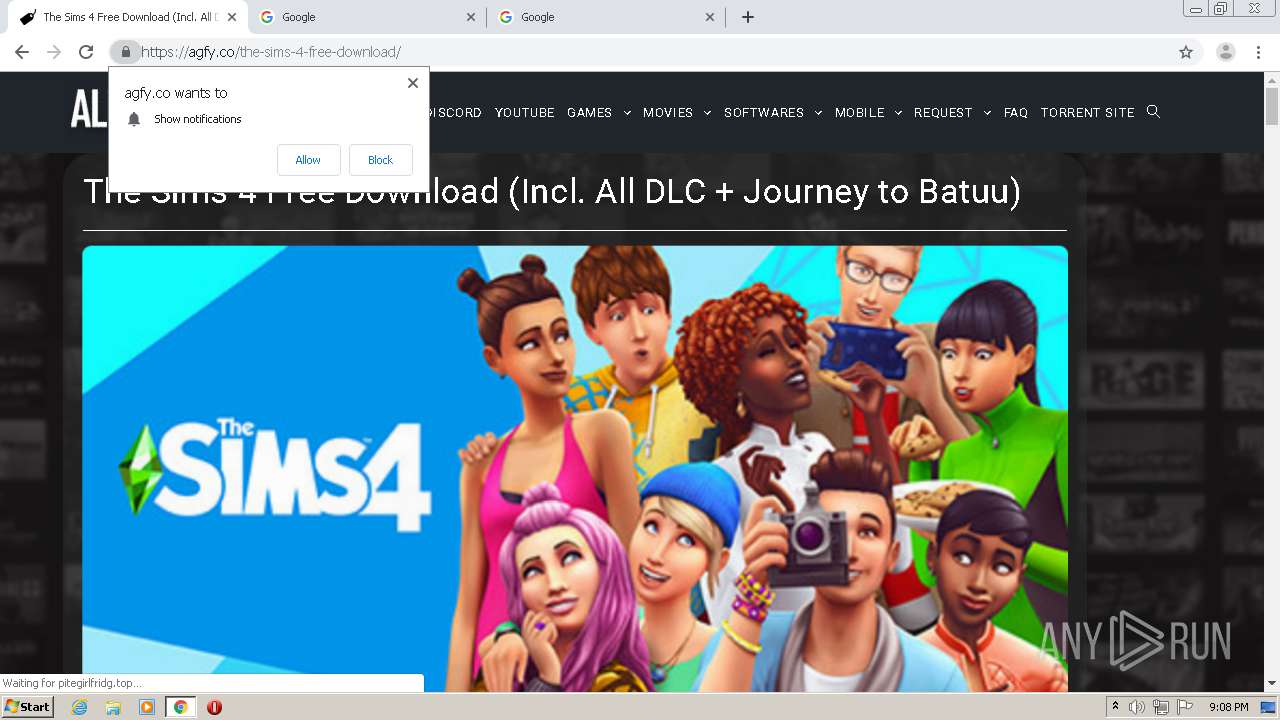
Task: Open the FAQ nav link
Action: [x=1016, y=113]
